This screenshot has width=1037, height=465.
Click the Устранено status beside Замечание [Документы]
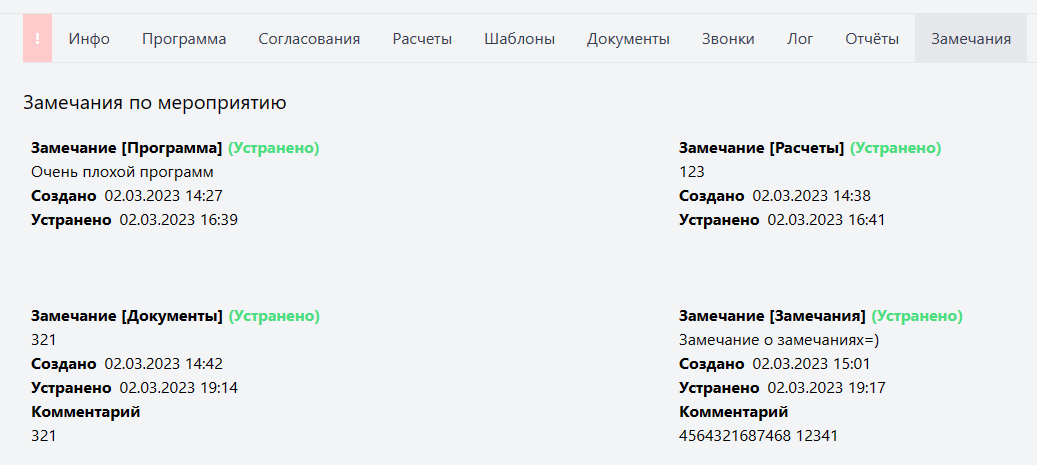tap(274, 316)
